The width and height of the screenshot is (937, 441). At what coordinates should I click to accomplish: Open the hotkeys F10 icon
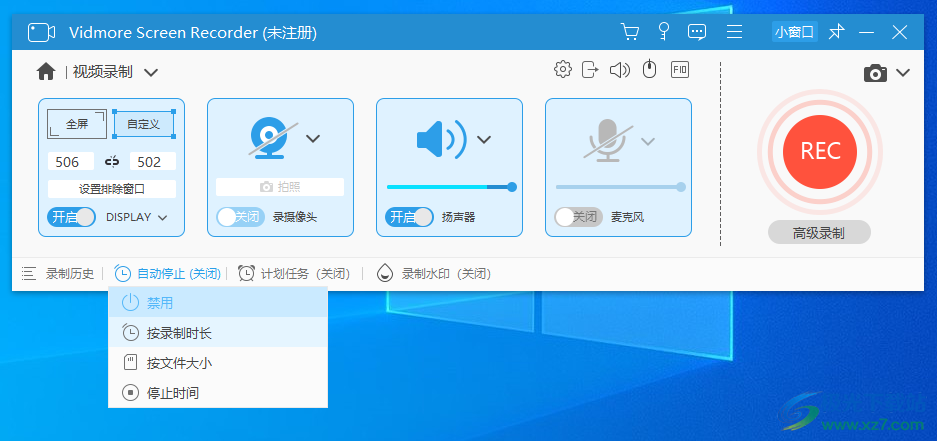coord(680,69)
